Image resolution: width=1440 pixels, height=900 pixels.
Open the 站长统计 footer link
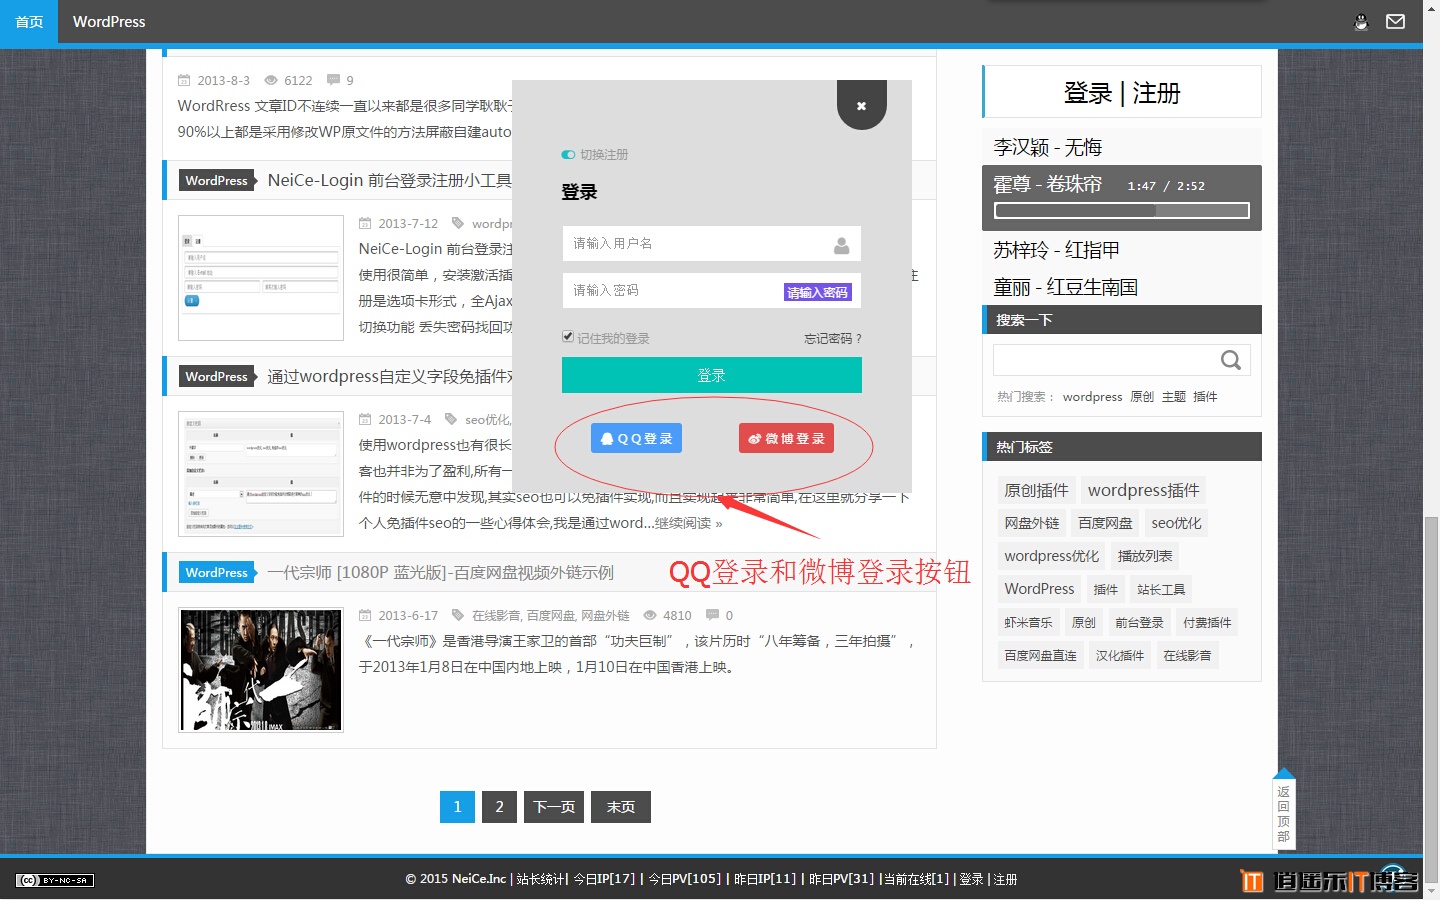[x=541, y=879]
